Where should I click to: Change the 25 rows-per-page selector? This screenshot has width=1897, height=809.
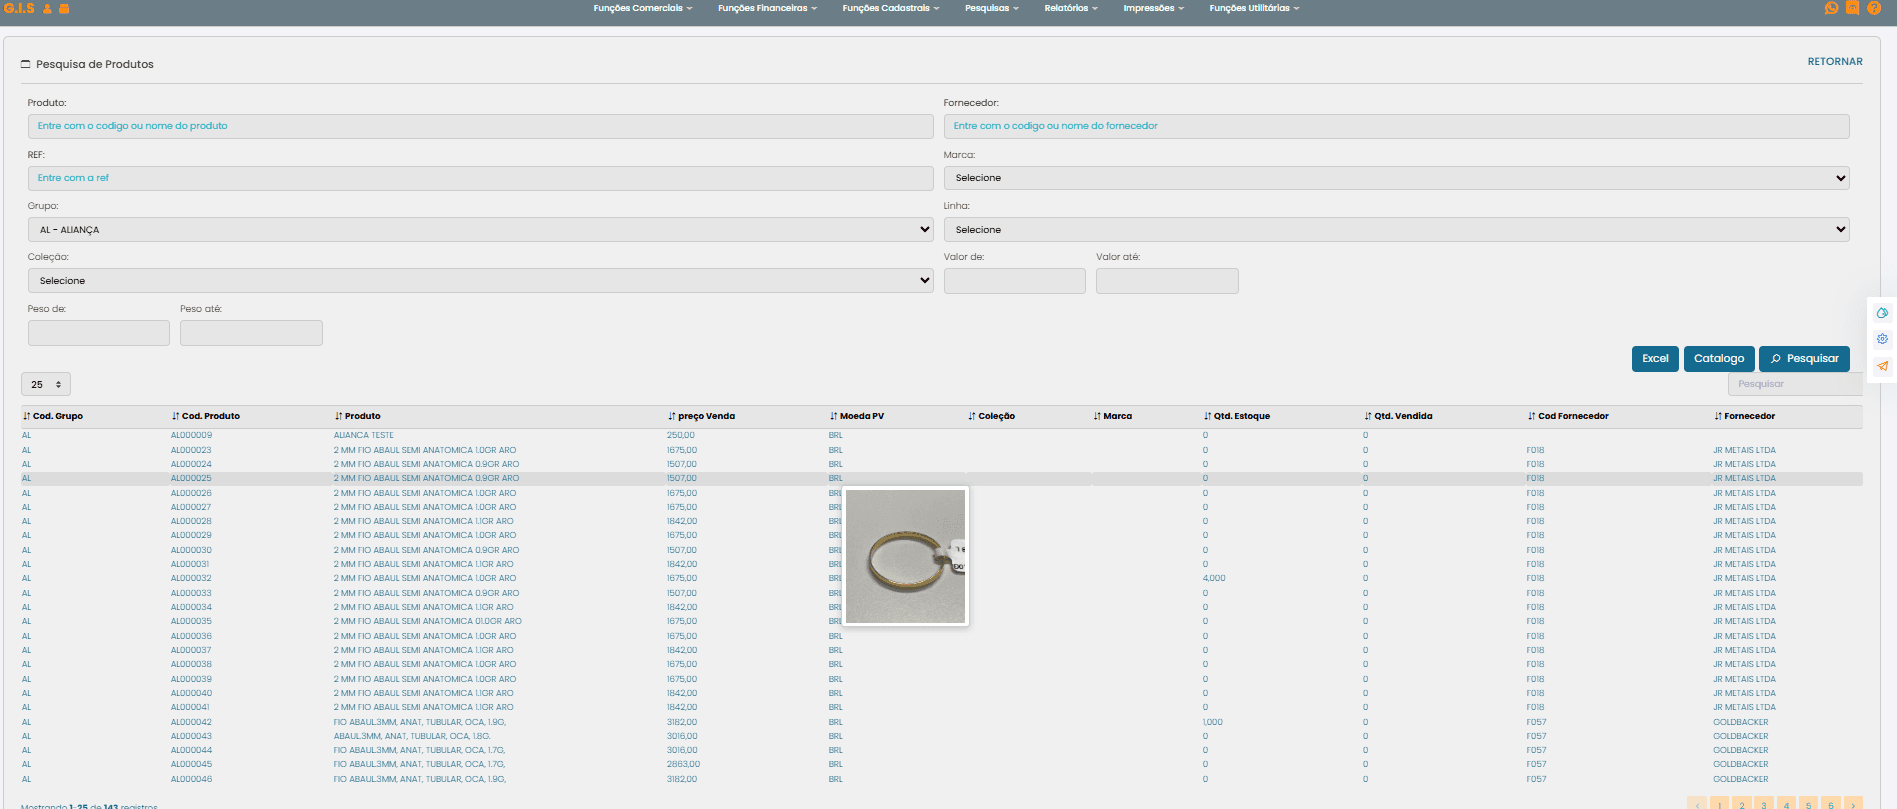(46, 384)
